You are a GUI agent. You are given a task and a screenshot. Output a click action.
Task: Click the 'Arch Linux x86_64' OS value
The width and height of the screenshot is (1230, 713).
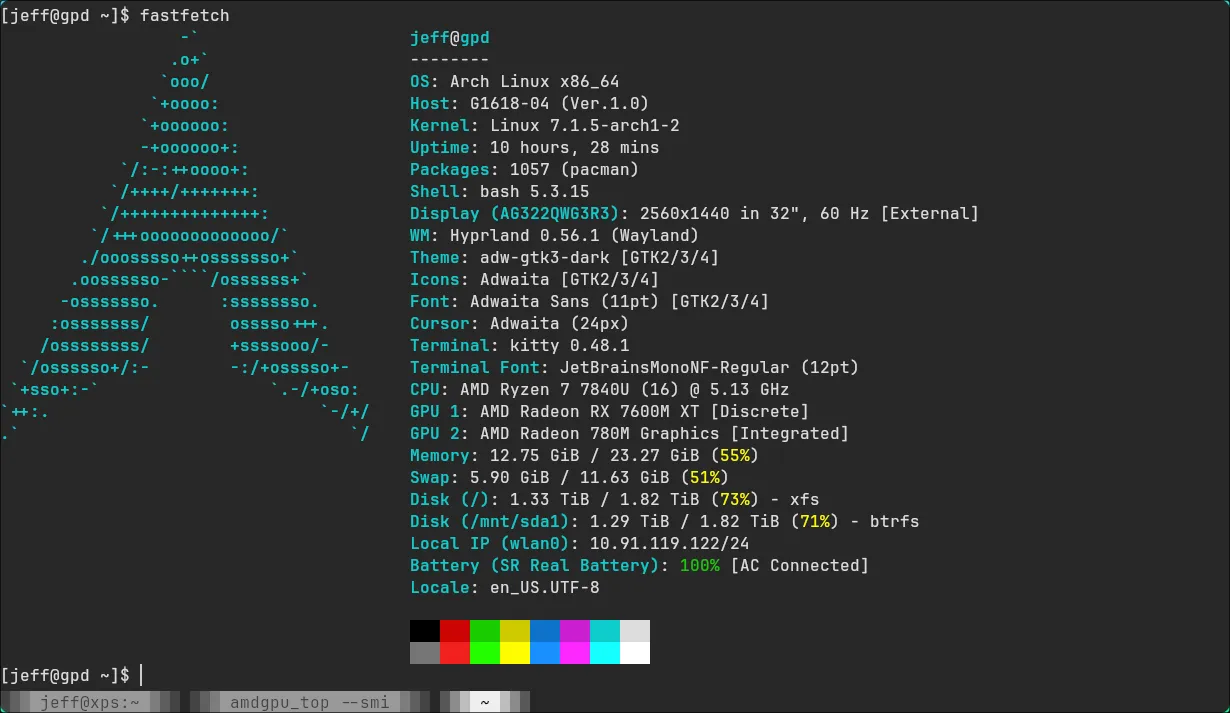click(x=535, y=81)
